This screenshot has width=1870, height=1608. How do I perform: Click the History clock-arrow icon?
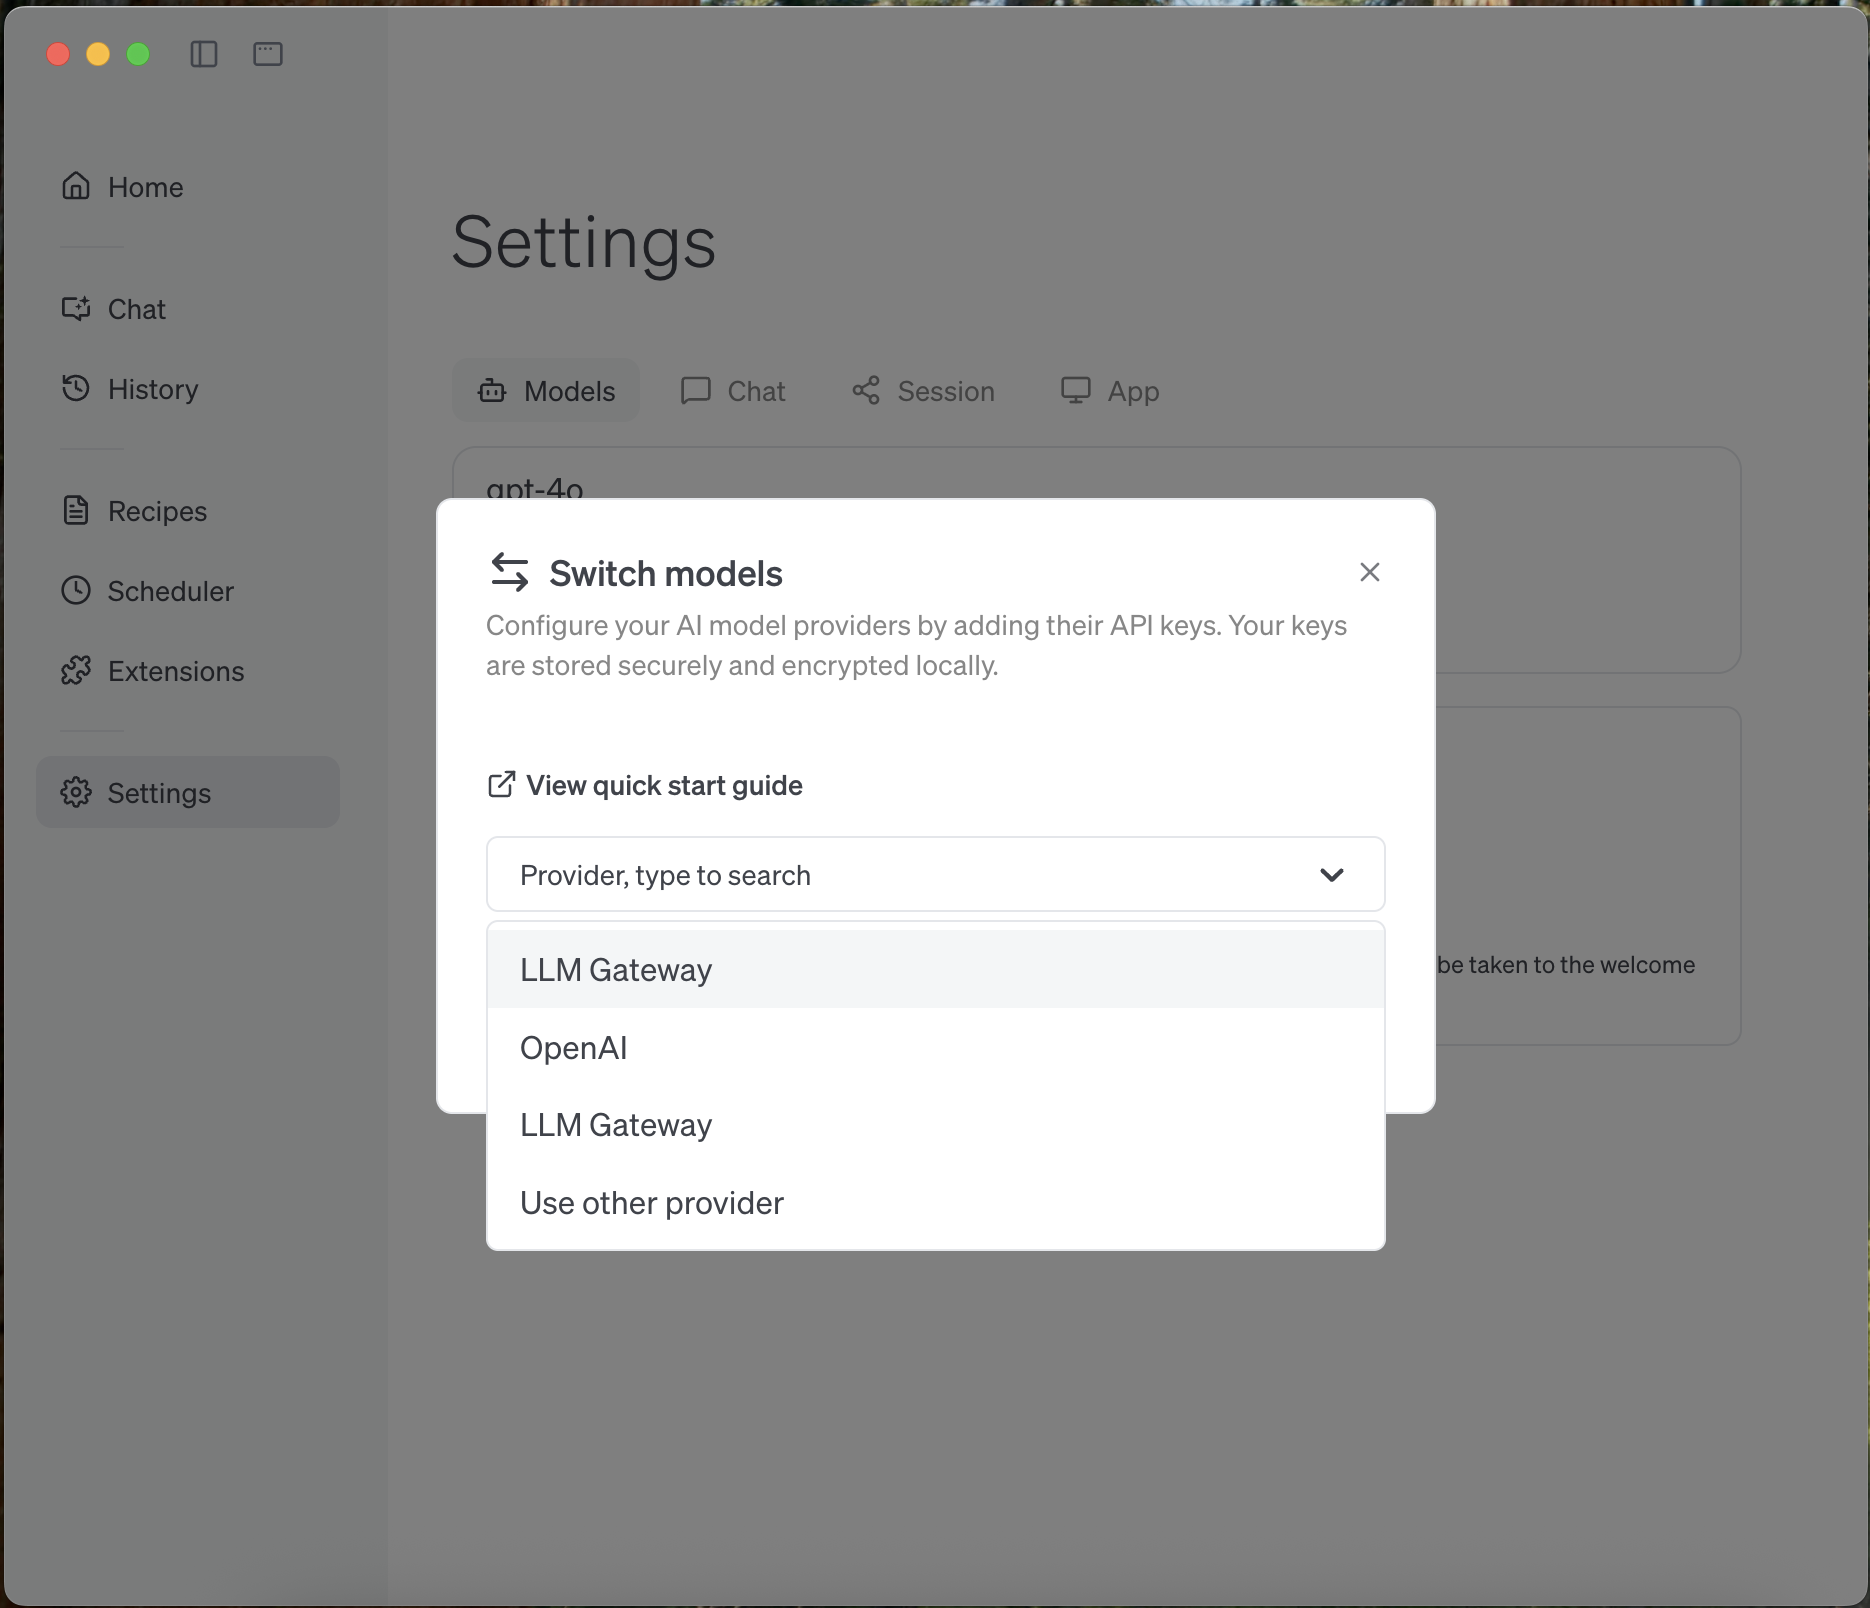[76, 388]
